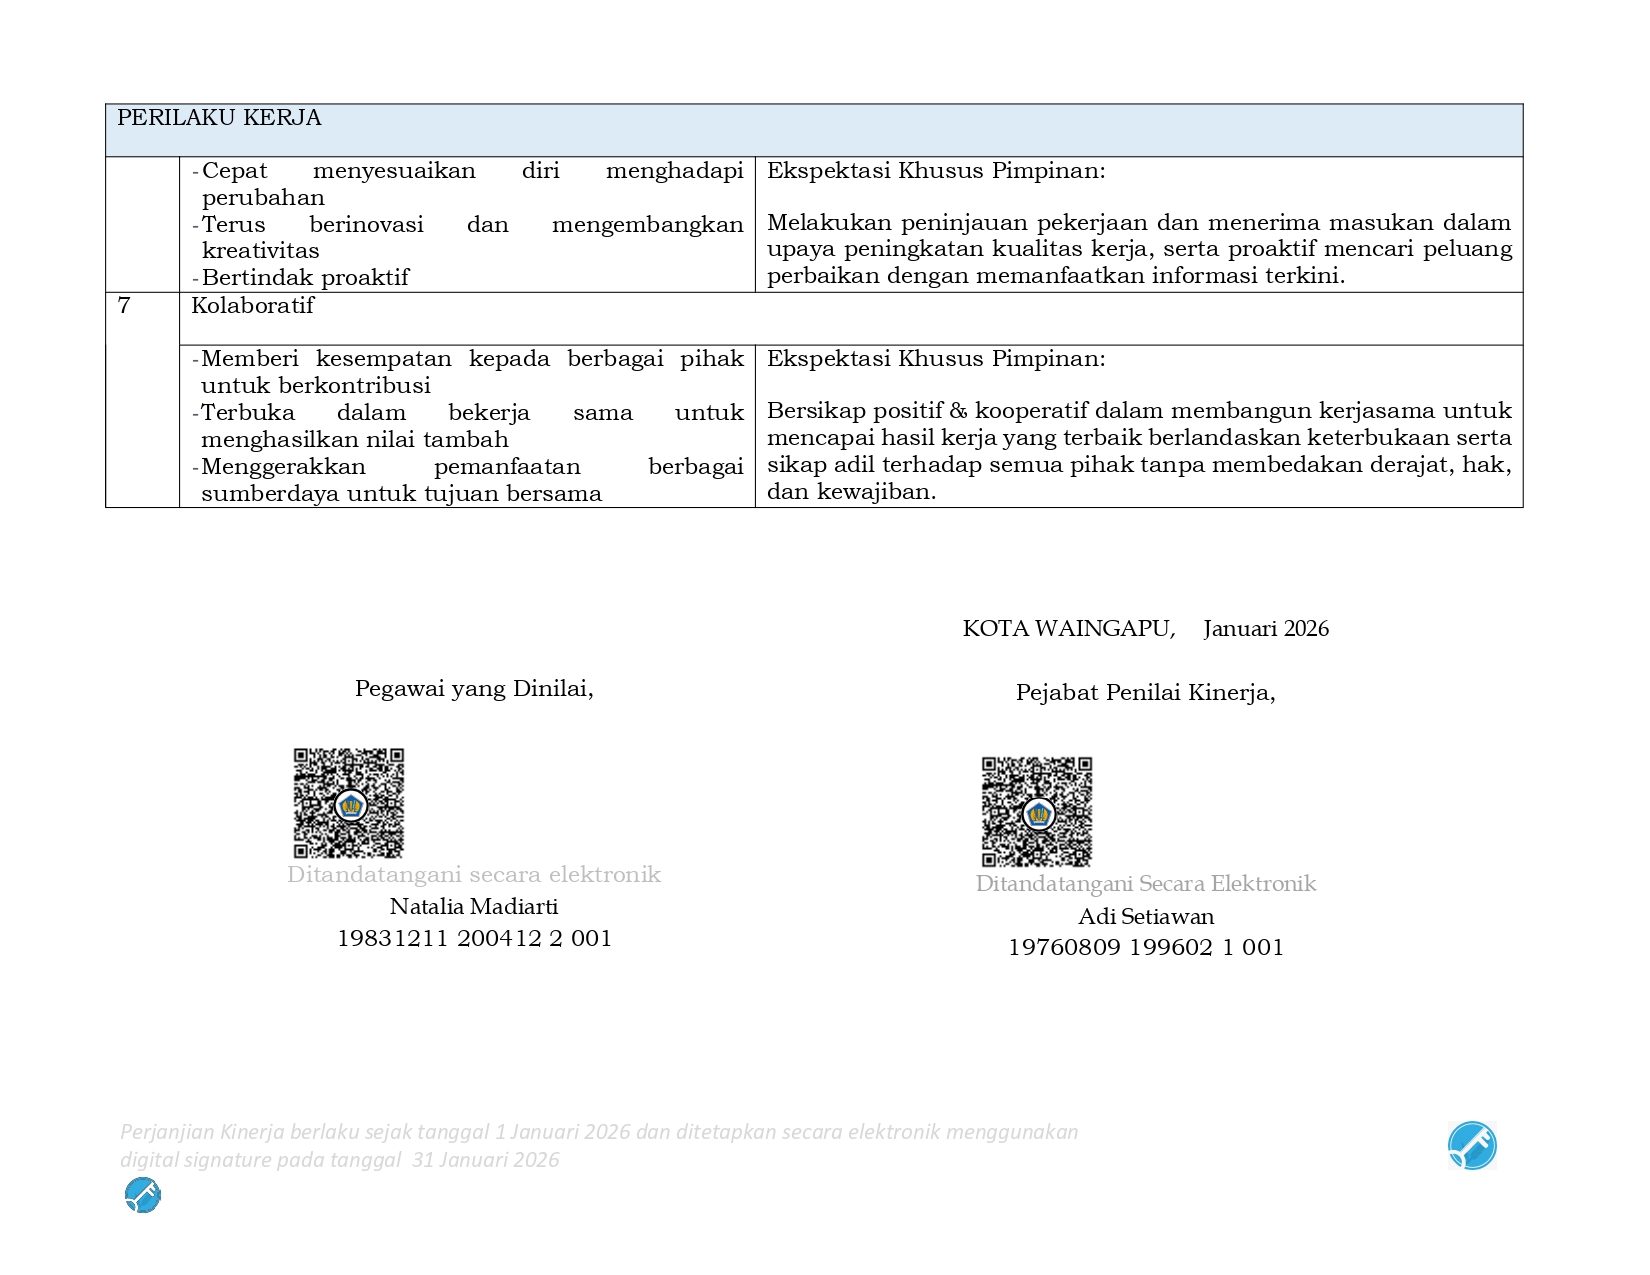The width and height of the screenshot is (1650, 1275).
Task: Click the Kolaboratif row heading
Action: click(252, 306)
